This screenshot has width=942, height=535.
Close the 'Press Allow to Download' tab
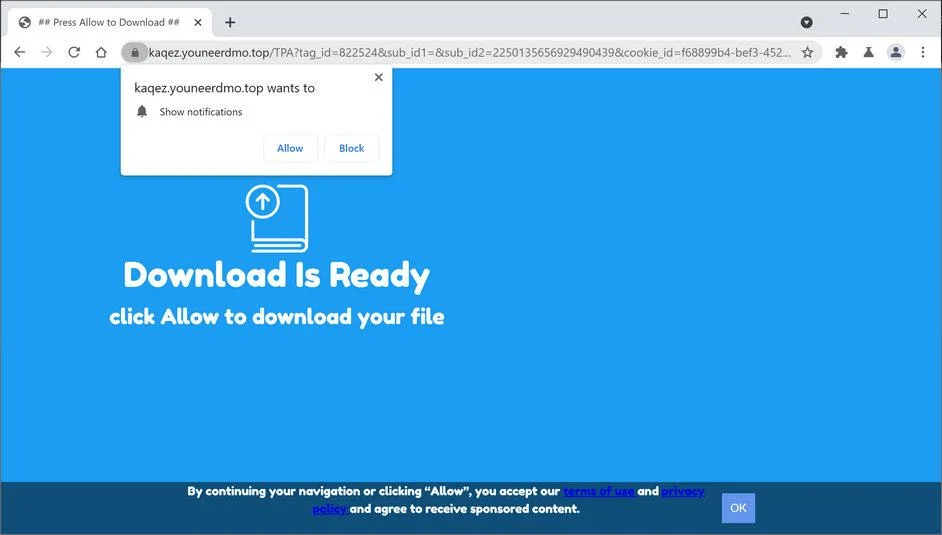click(x=198, y=22)
